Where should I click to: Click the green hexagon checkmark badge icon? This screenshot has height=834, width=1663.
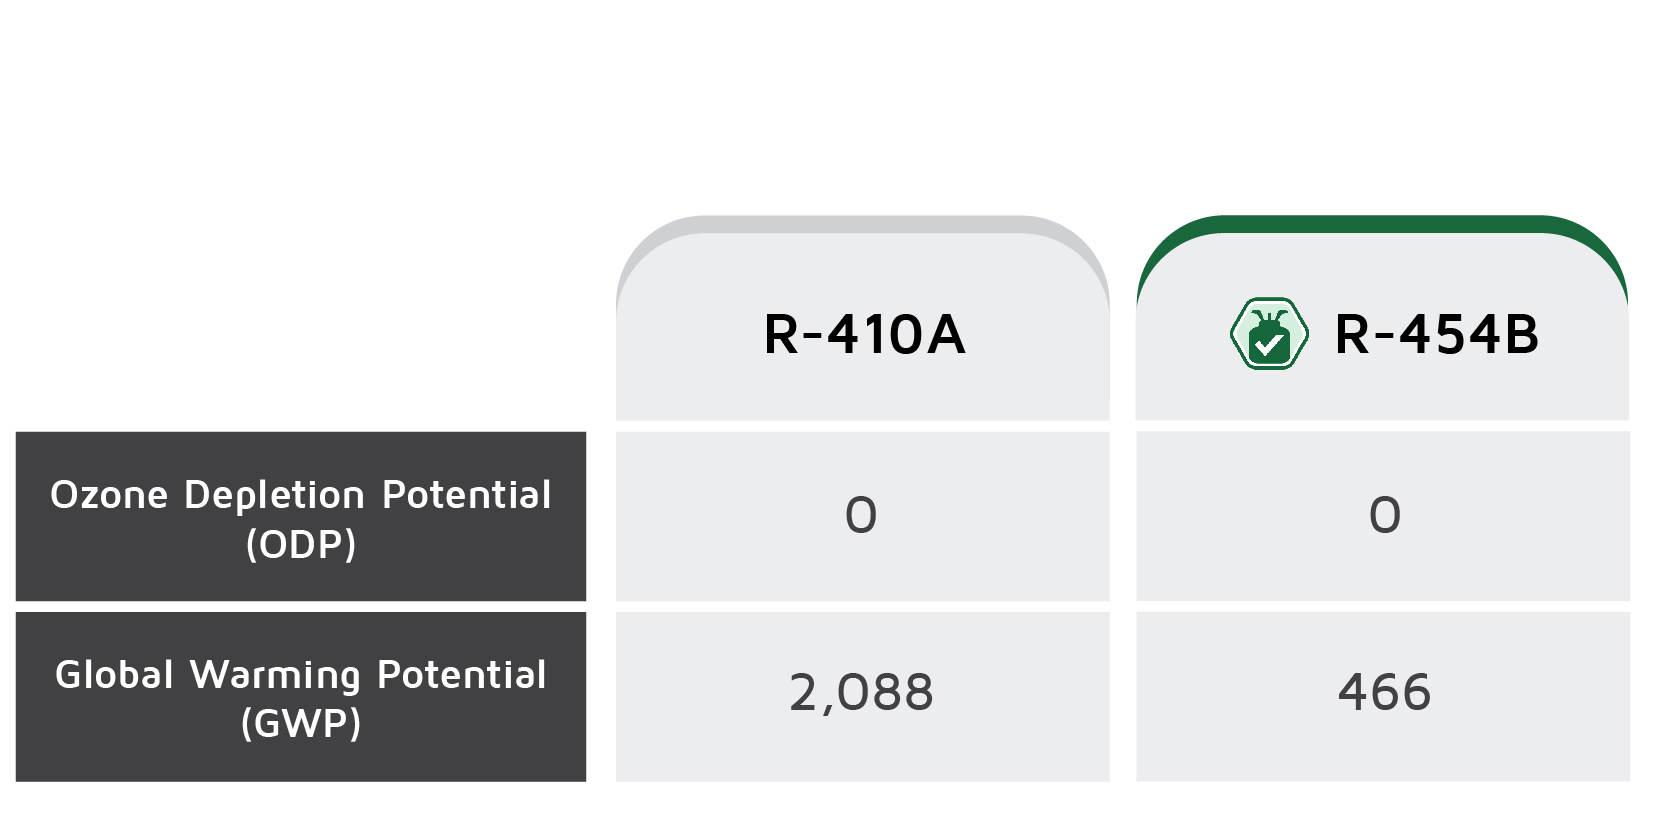[1269, 334]
